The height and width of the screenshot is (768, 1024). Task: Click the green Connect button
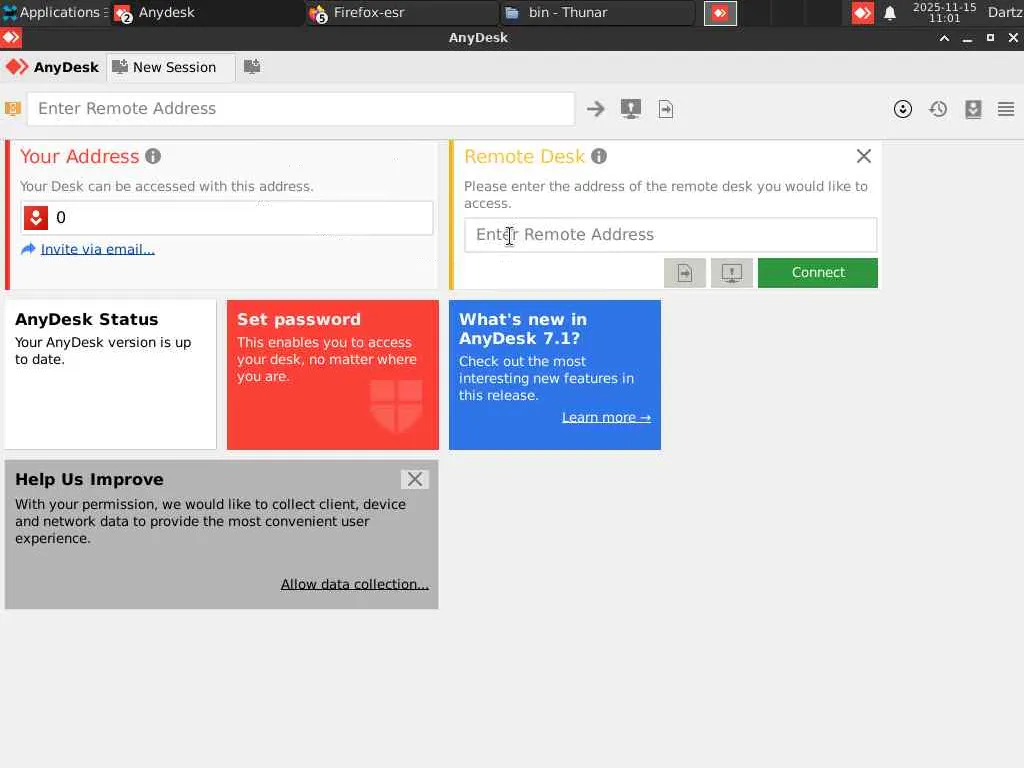click(818, 272)
